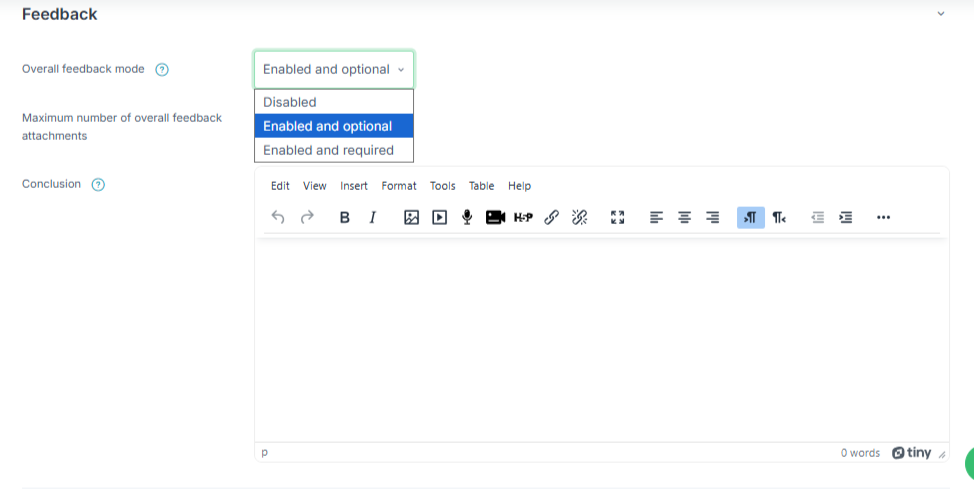This screenshot has width=974, height=490.
Task: Open the Help menu
Action: click(519, 186)
